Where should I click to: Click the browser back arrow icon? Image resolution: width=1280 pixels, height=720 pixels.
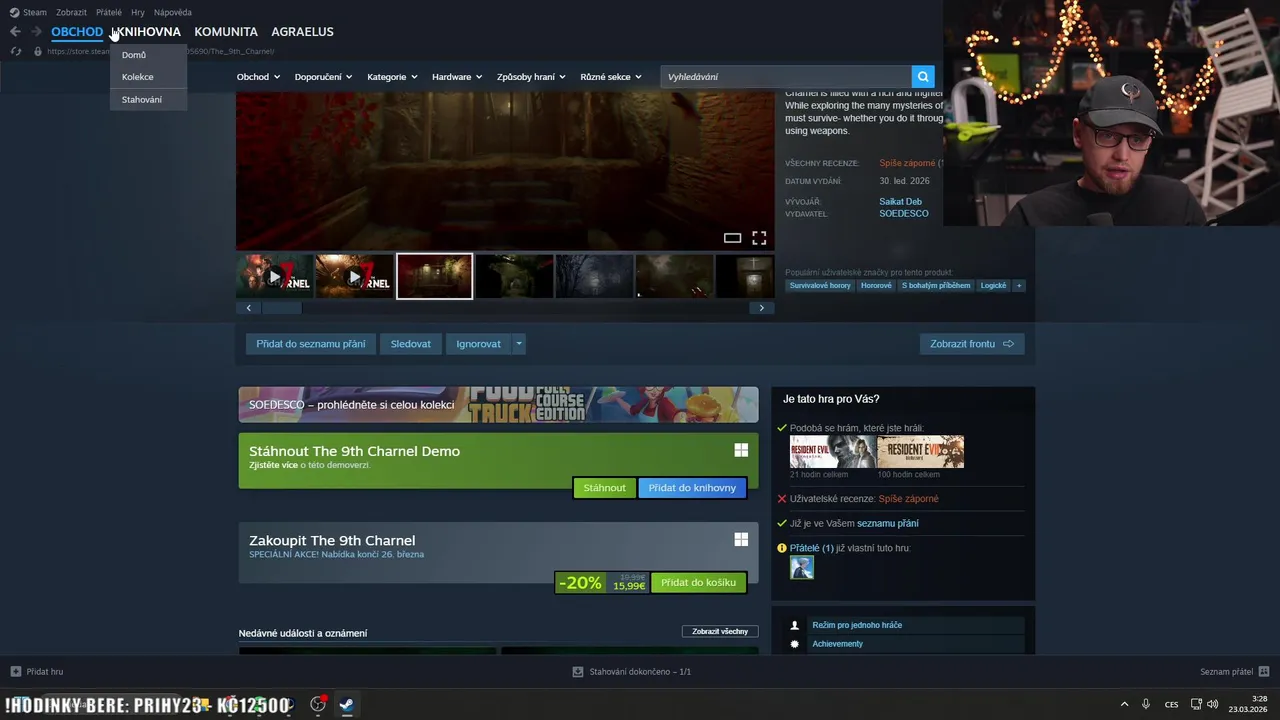point(15,32)
